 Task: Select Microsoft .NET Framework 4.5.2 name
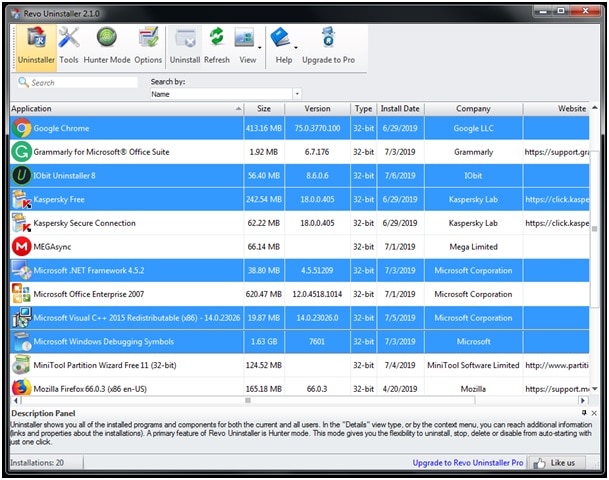click(89, 270)
